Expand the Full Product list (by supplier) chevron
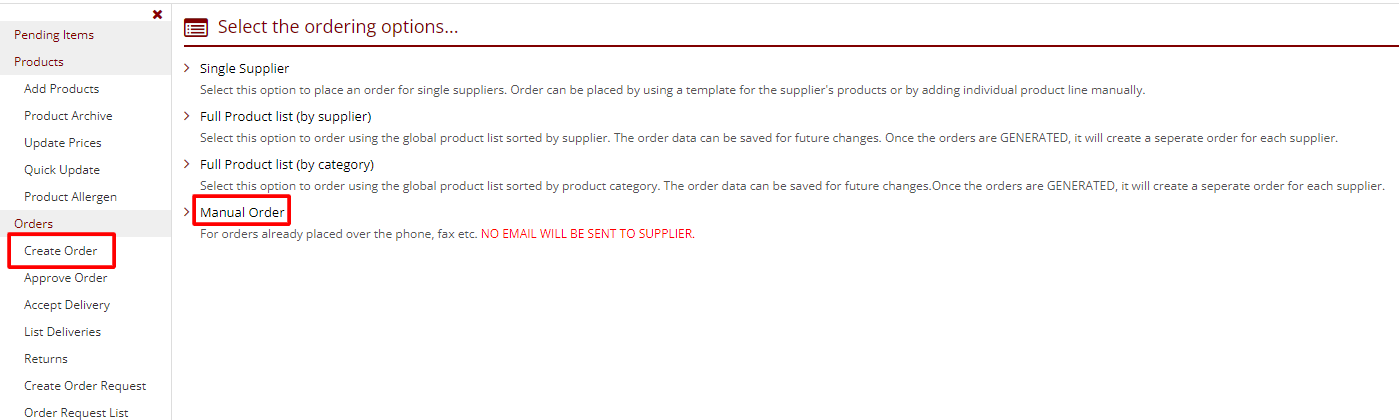 coord(187,116)
